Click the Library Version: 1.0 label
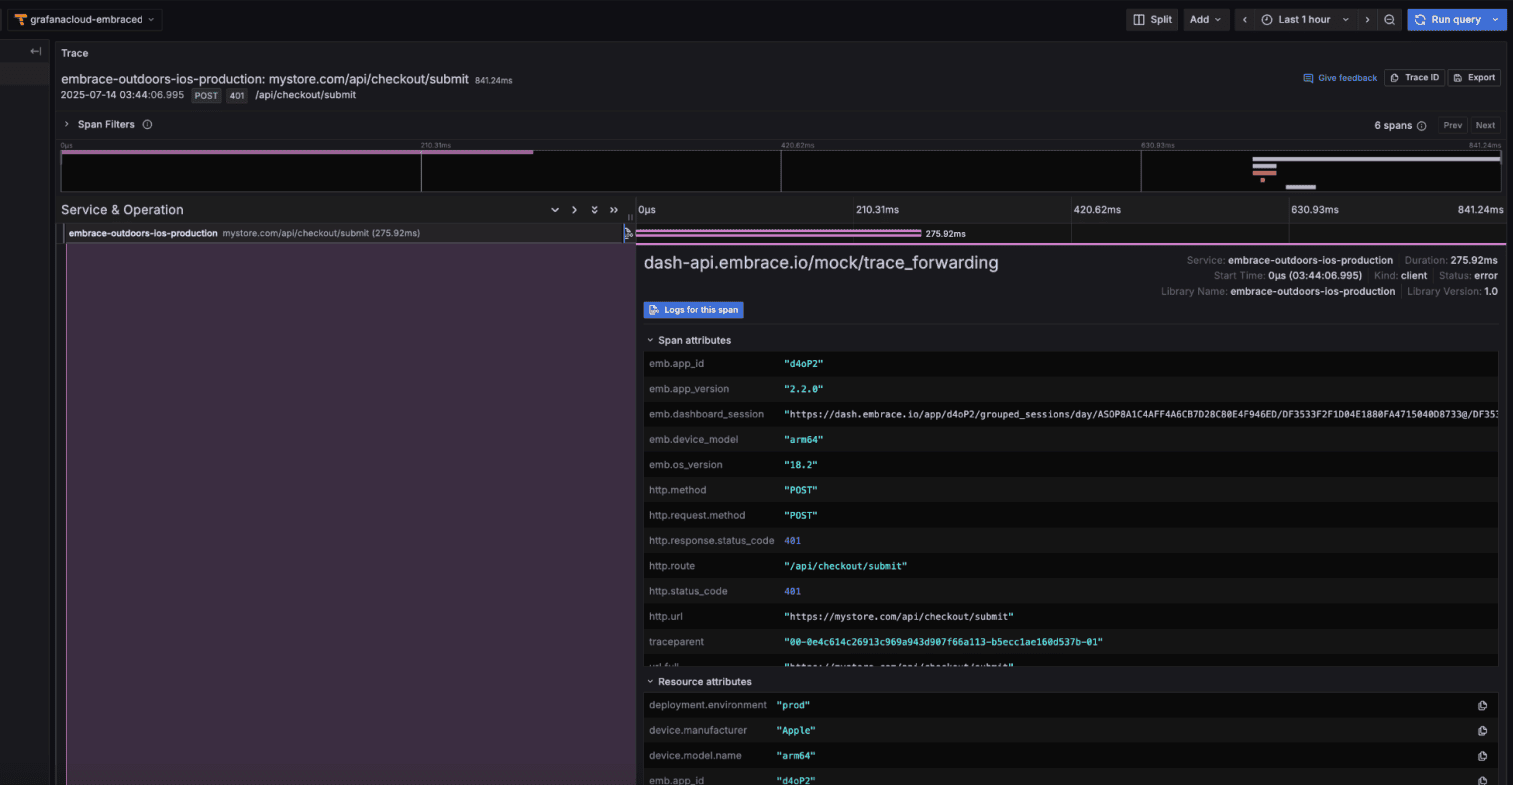 tap(1452, 292)
